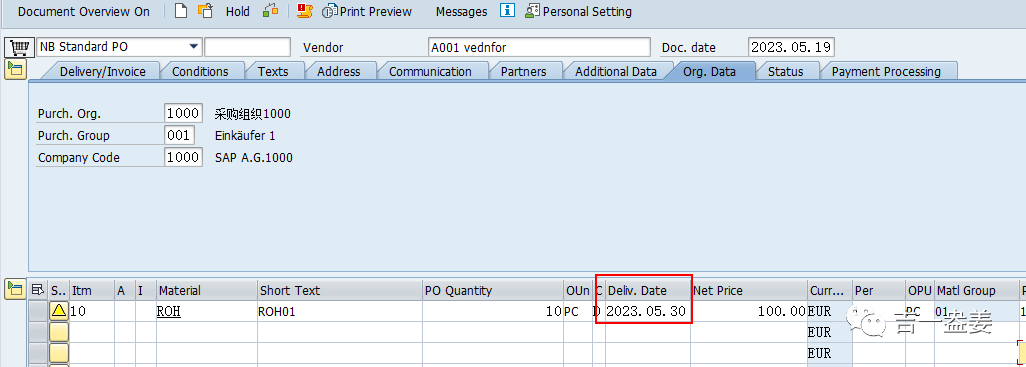Select row of item 10
1026x367 pixels.
[38, 311]
